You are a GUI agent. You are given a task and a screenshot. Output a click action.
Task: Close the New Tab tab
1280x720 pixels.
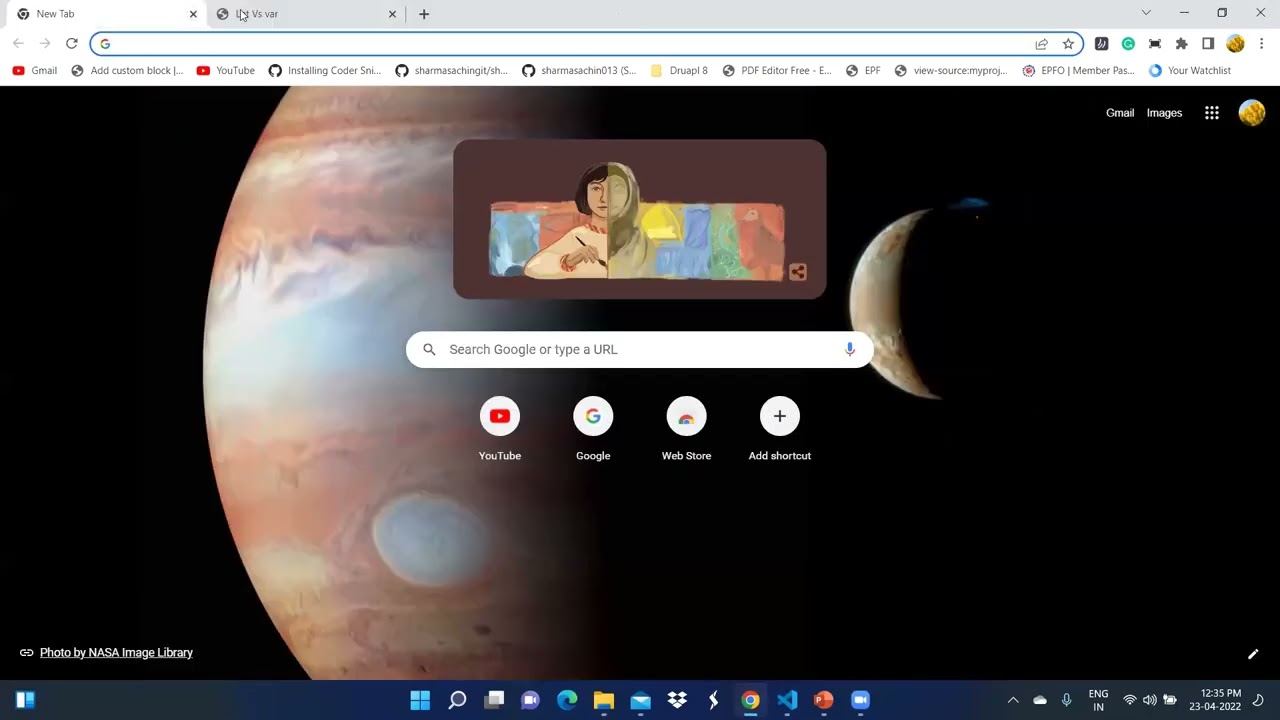click(193, 14)
